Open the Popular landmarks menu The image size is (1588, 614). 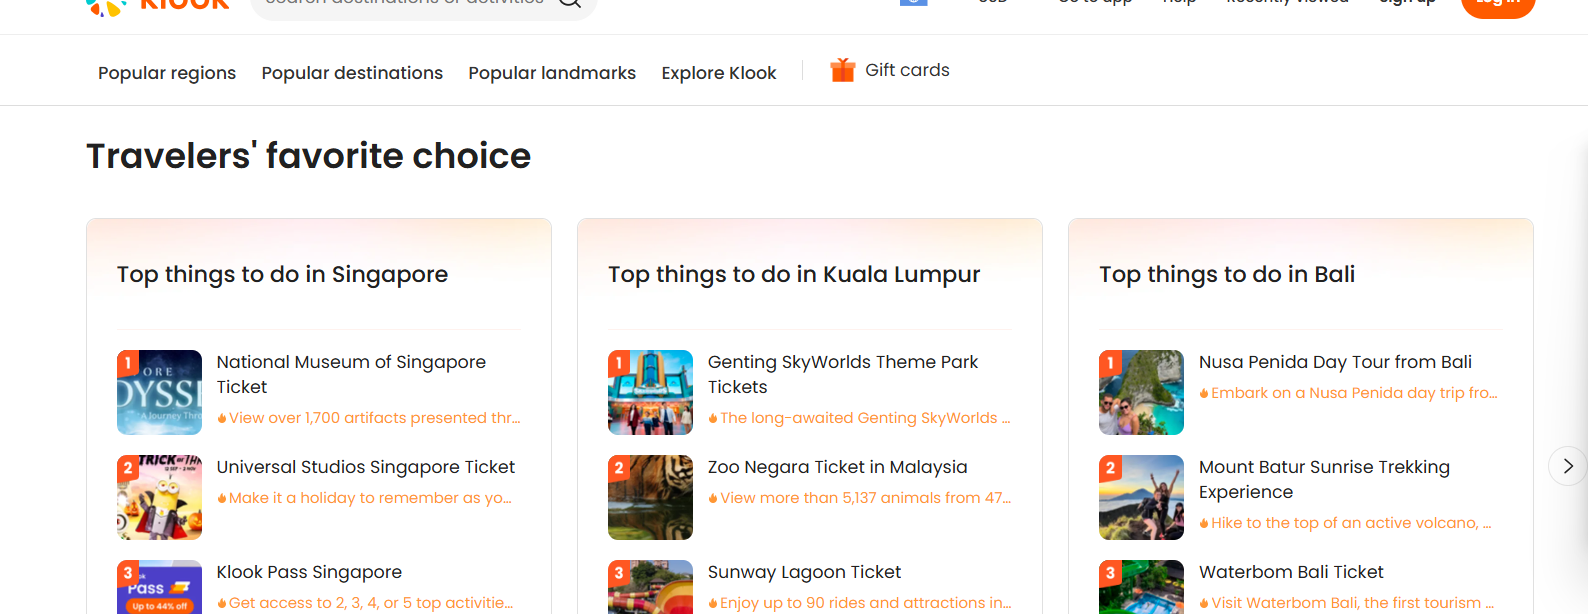click(x=552, y=73)
